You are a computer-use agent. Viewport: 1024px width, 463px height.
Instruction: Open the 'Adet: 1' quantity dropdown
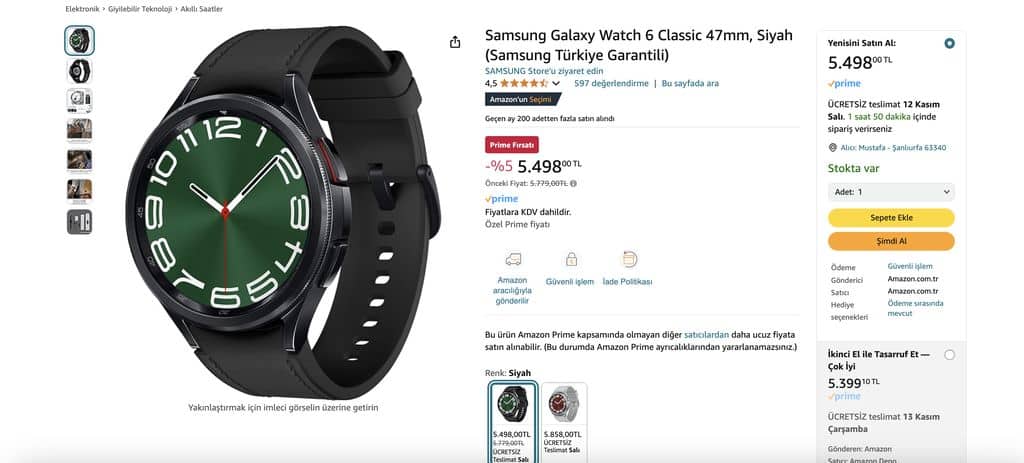click(x=891, y=192)
